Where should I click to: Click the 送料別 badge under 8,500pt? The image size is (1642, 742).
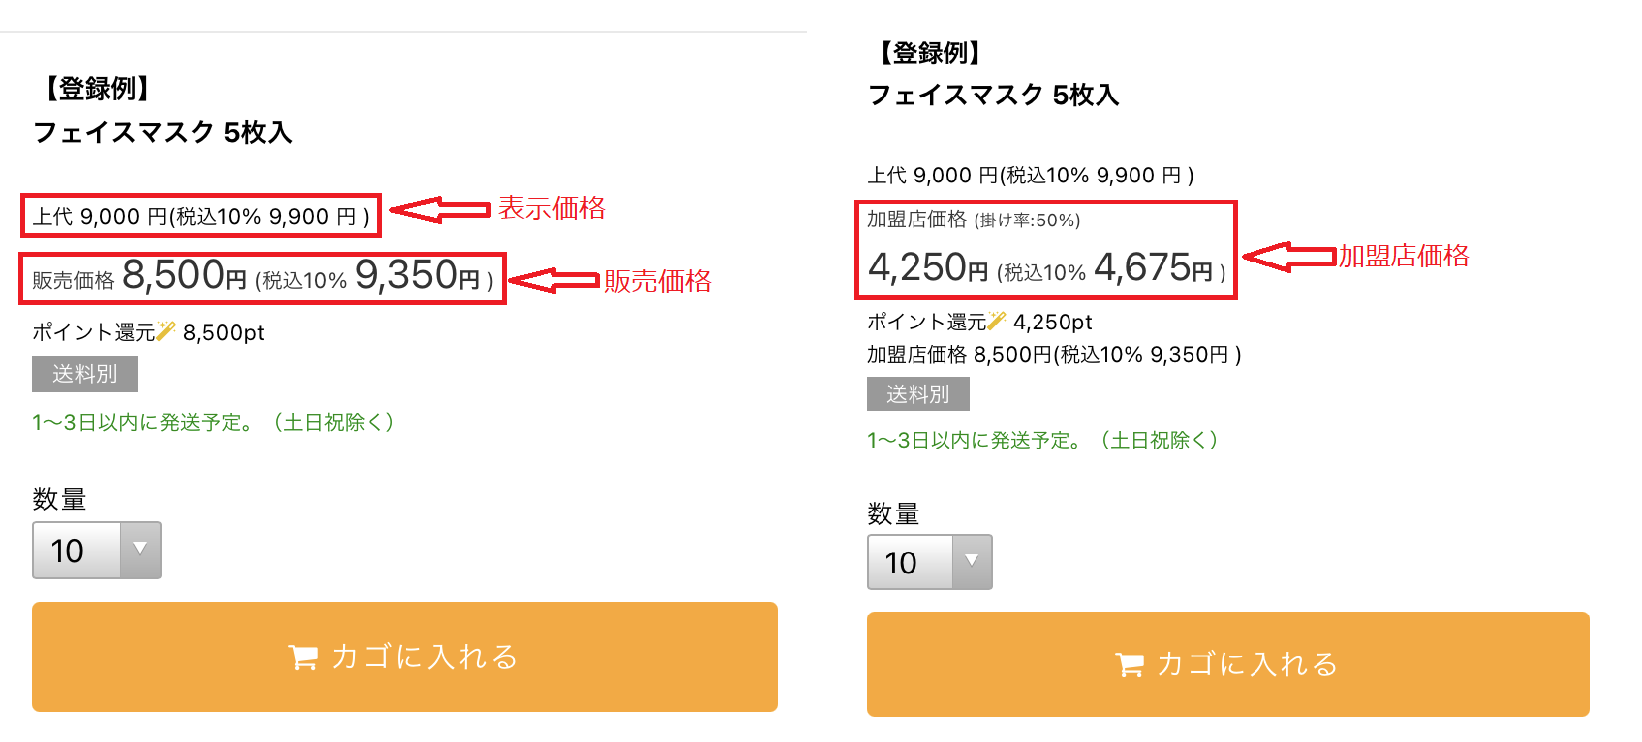coord(85,374)
